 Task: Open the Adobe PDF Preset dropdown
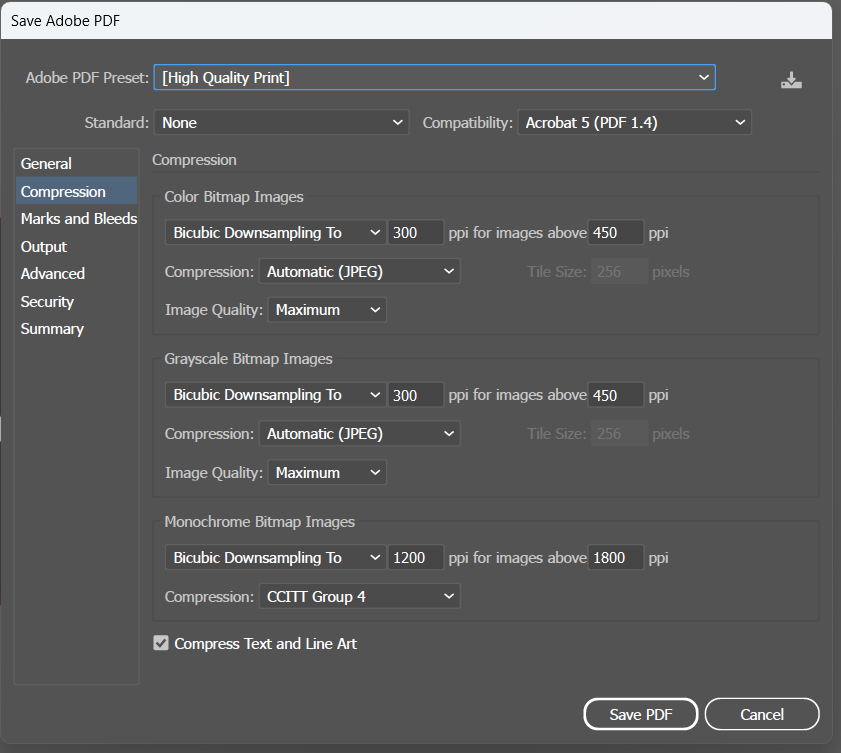click(x=434, y=77)
